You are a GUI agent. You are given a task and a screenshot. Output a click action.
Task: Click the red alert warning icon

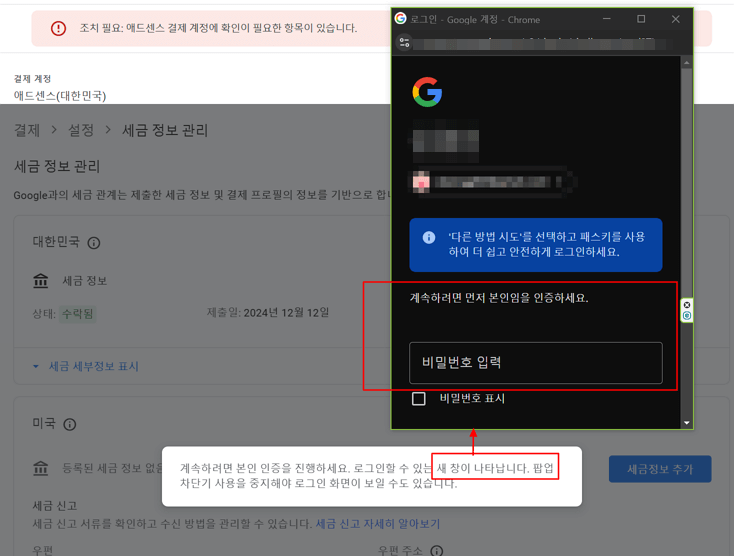tap(59, 28)
